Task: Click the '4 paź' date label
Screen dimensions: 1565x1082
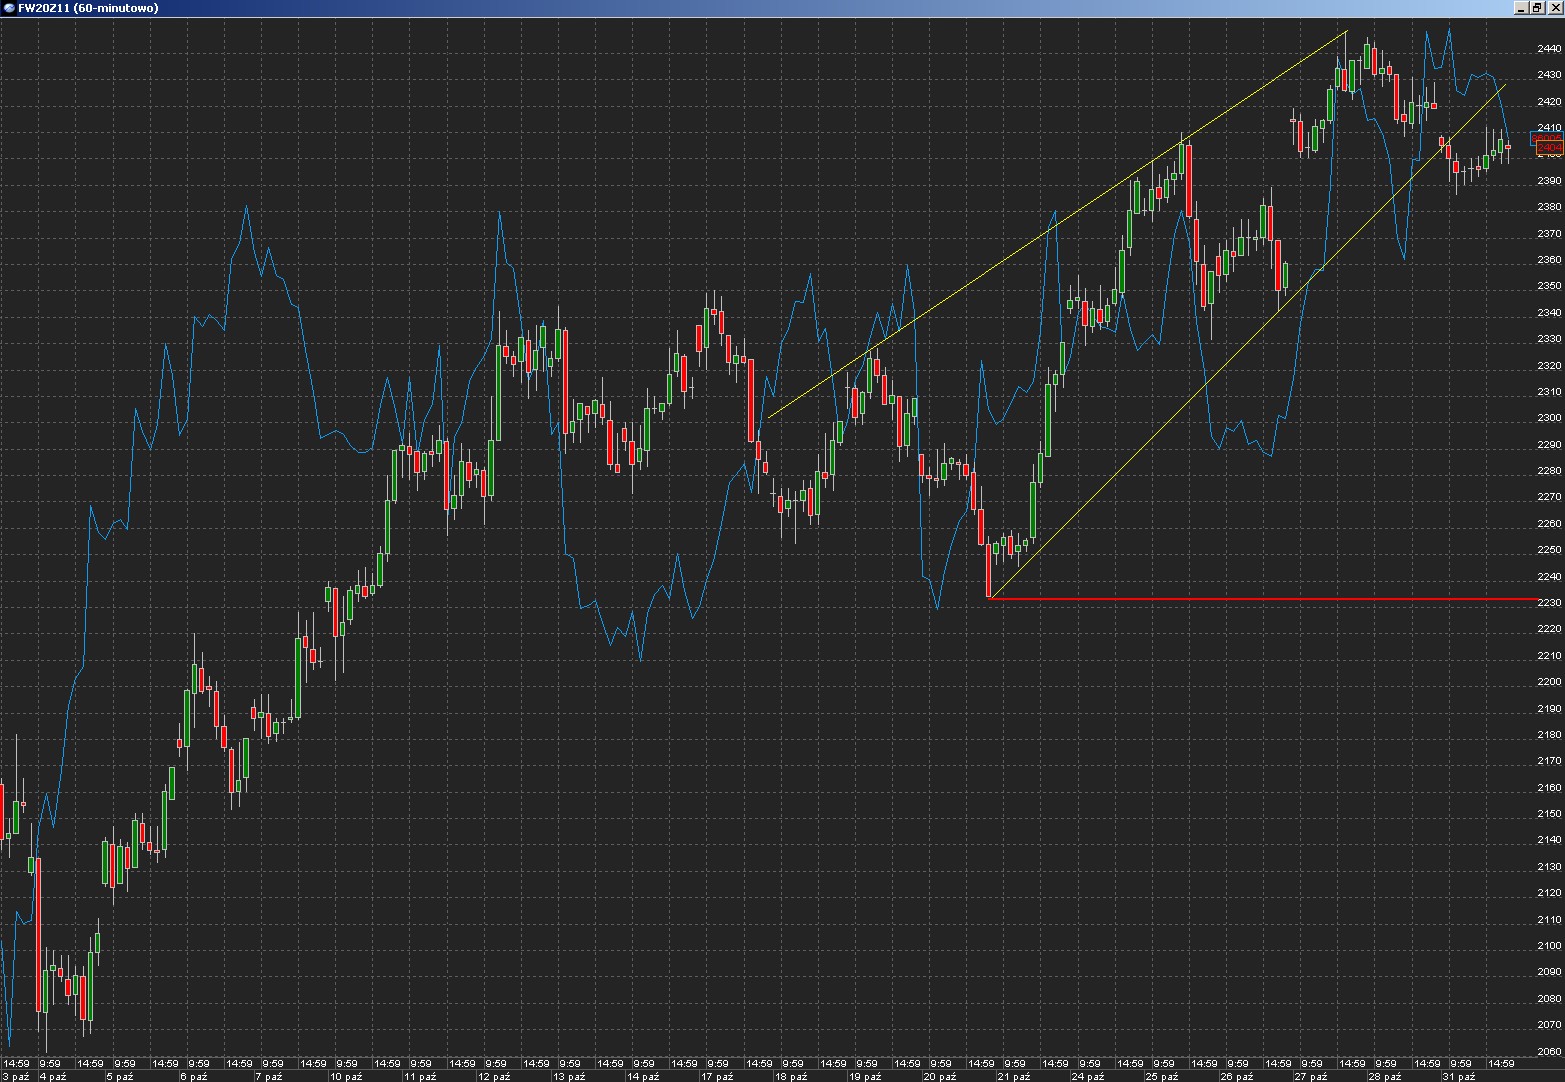Action: 52,1076
